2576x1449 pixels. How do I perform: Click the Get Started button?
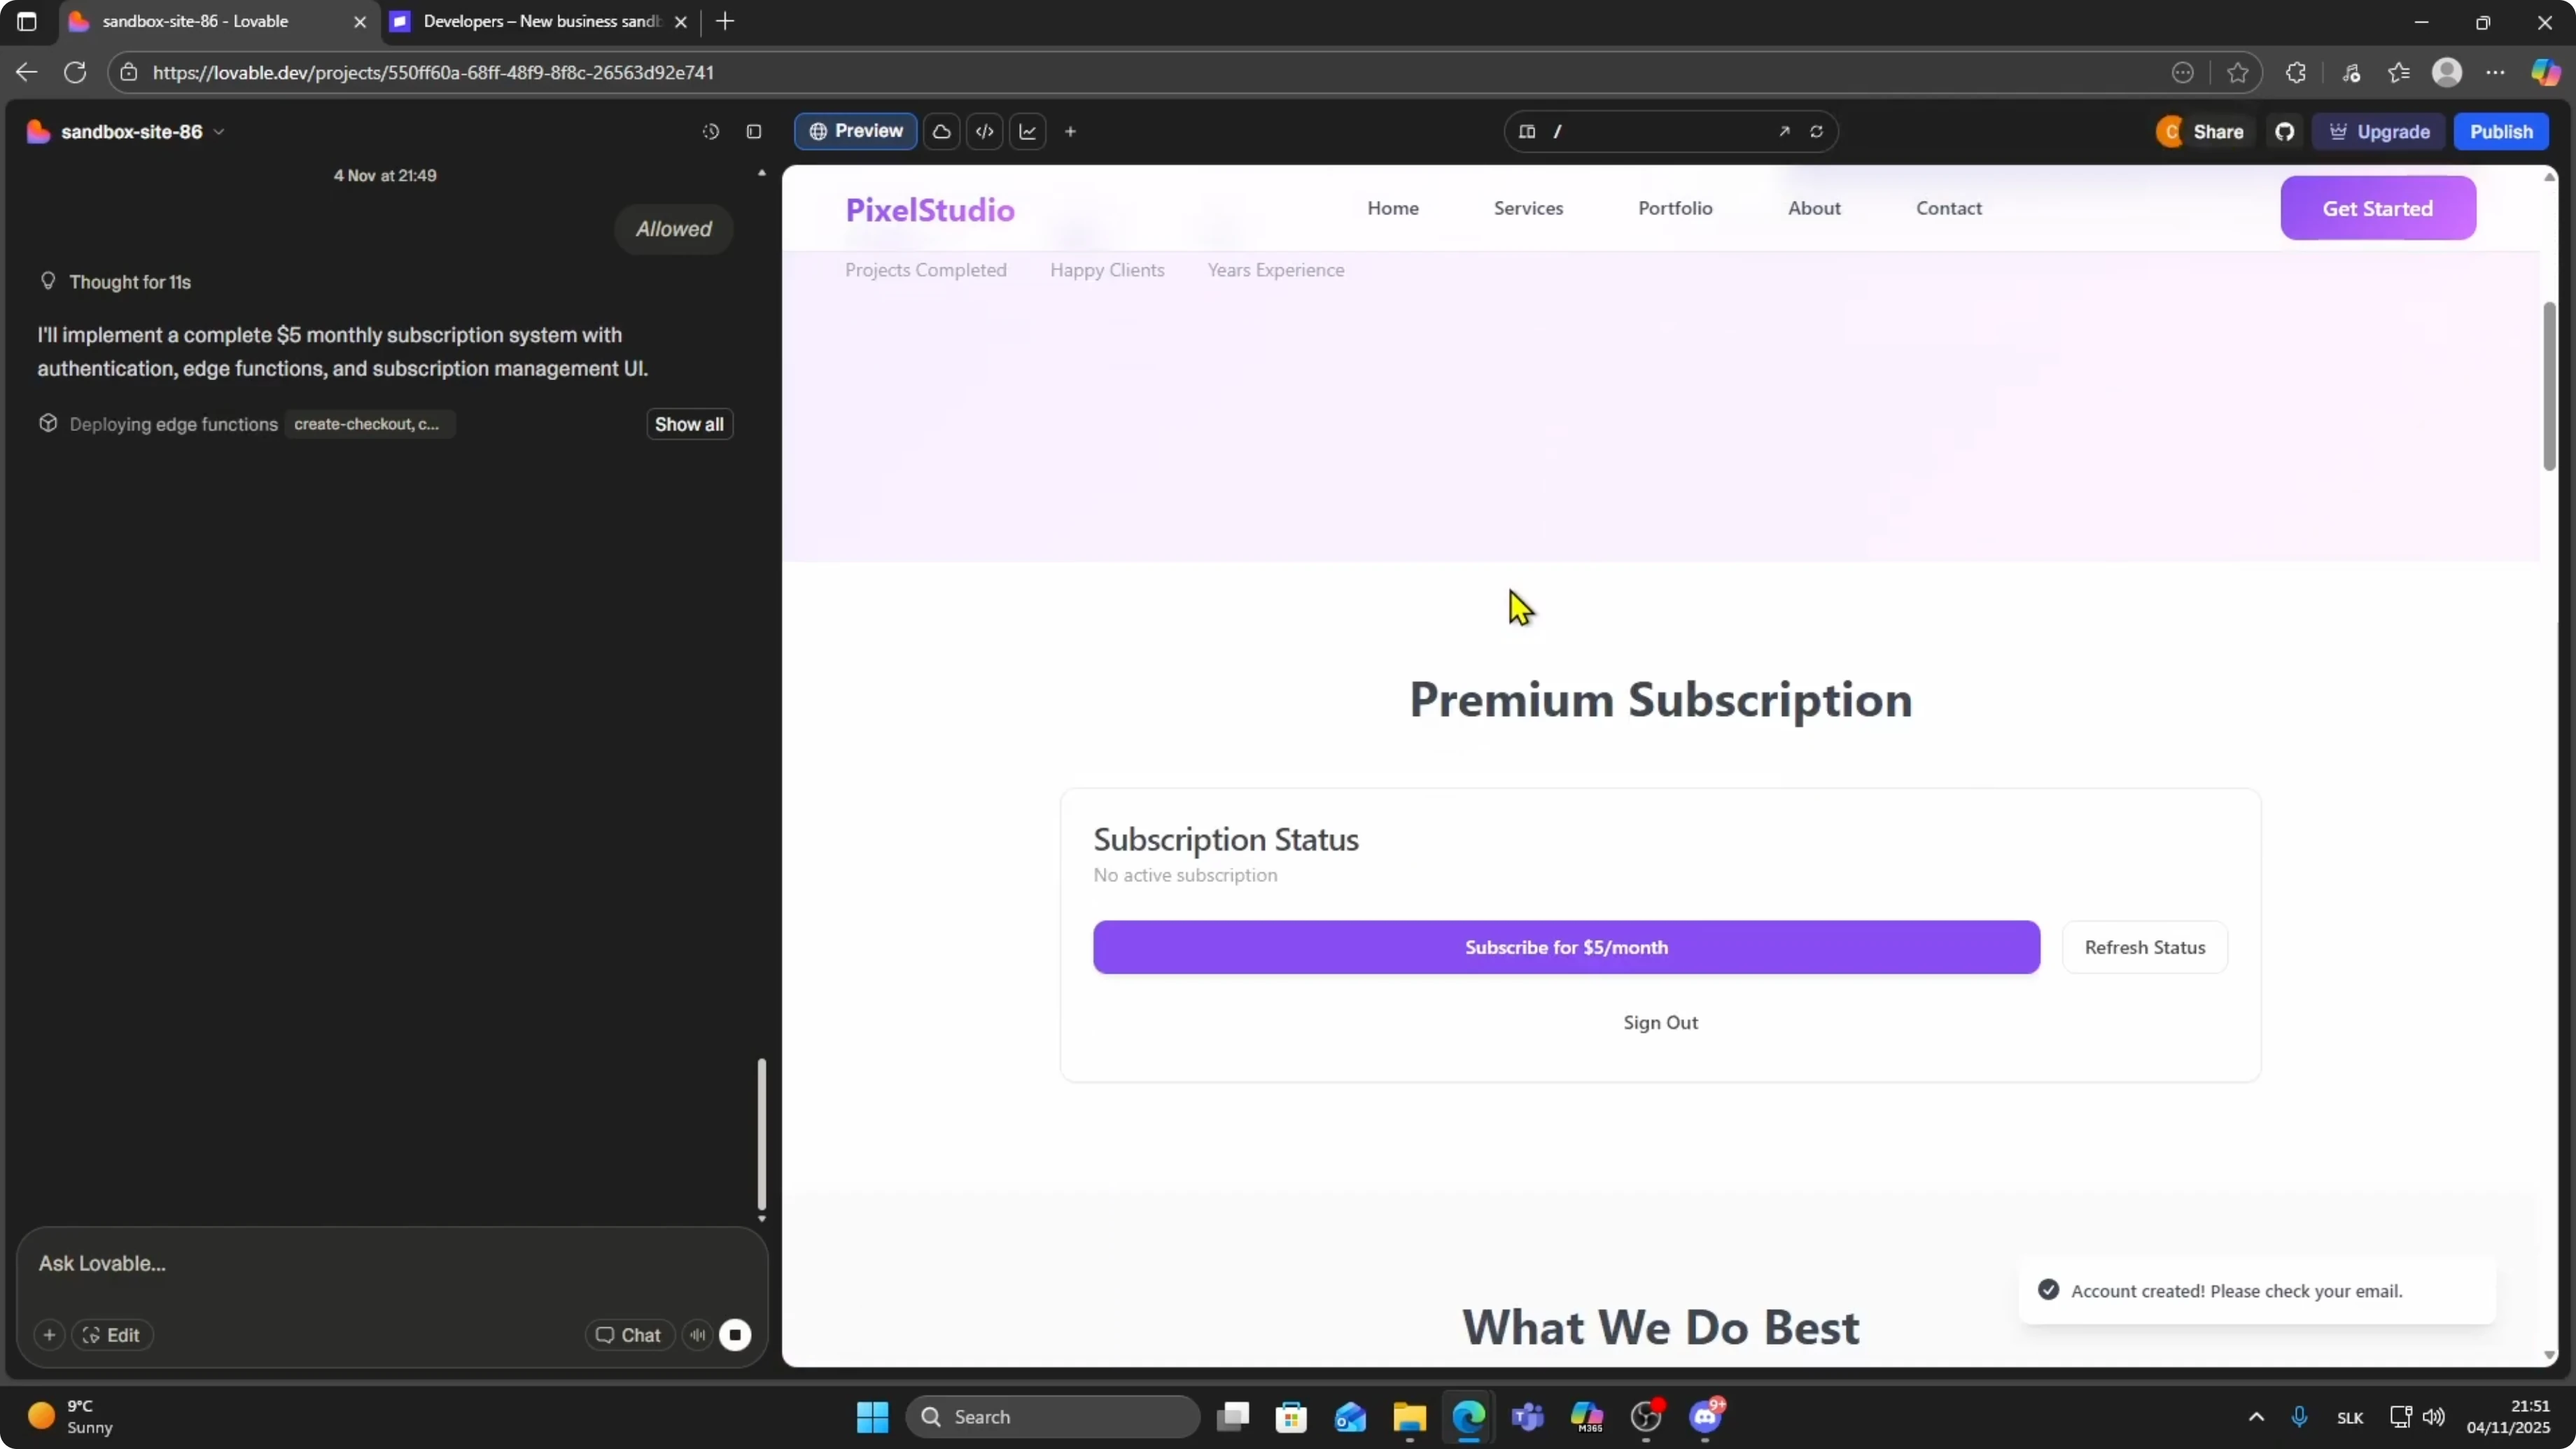pyautogui.click(x=2378, y=208)
